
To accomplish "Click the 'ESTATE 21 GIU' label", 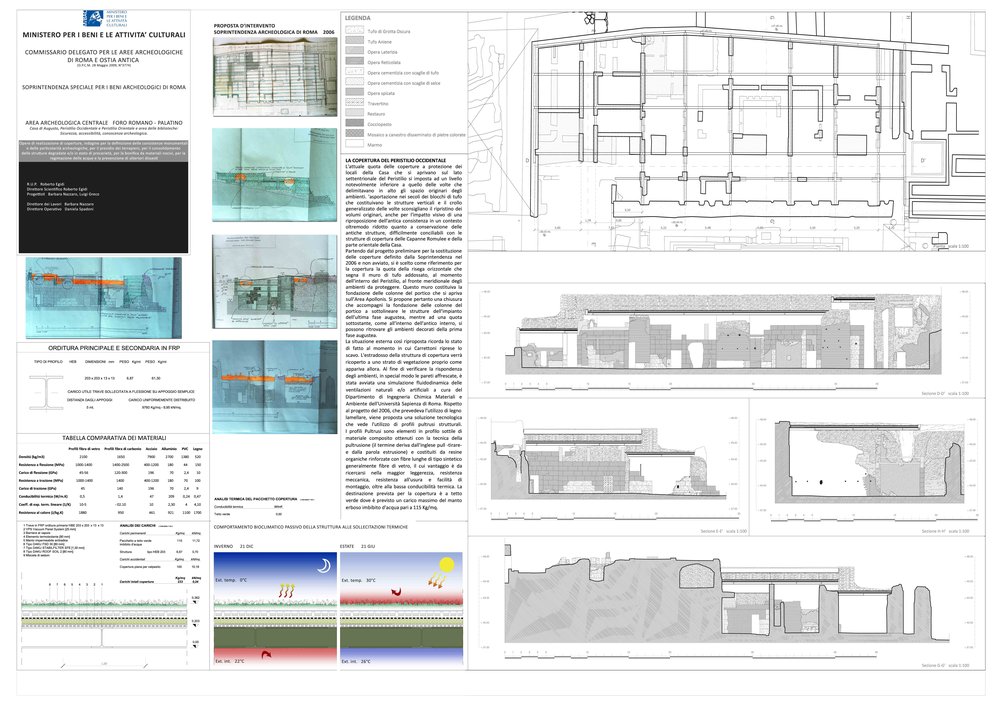I will pyautogui.click(x=357, y=547).
